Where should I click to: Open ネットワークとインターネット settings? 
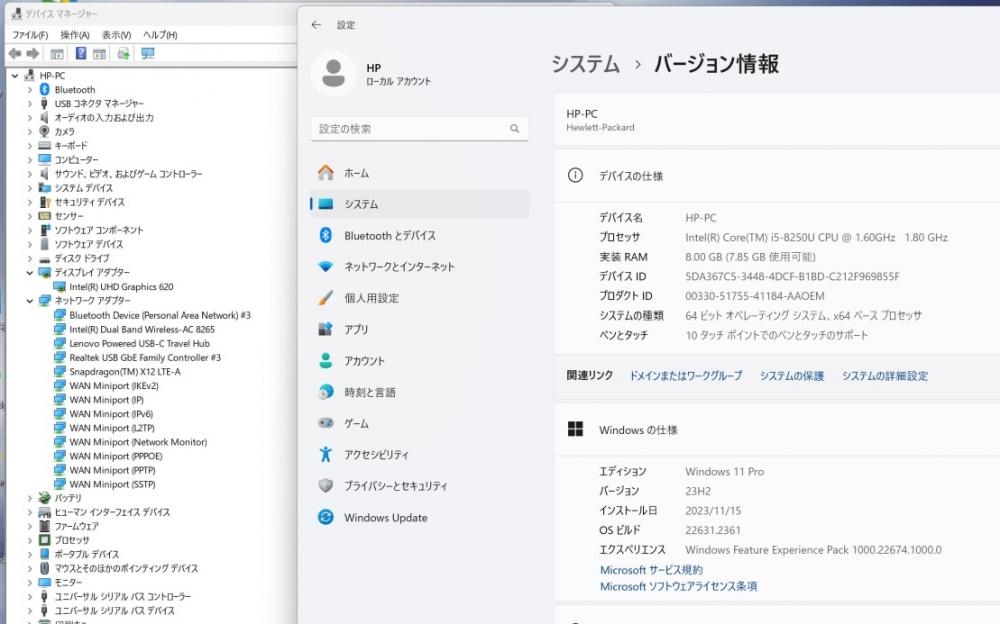pyautogui.click(x=420, y=267)
